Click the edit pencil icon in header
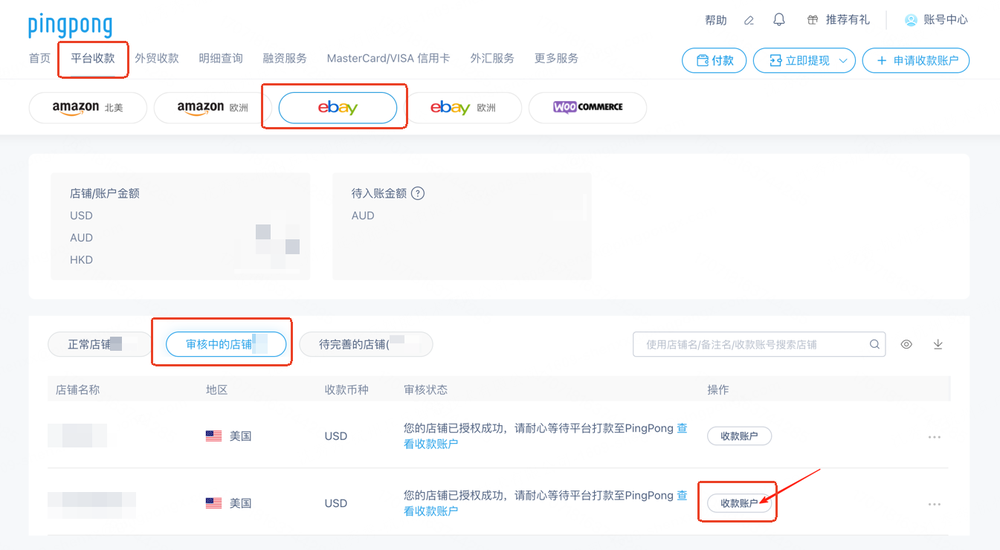Viewport: 1000px width, 550px height. point(749,20)
